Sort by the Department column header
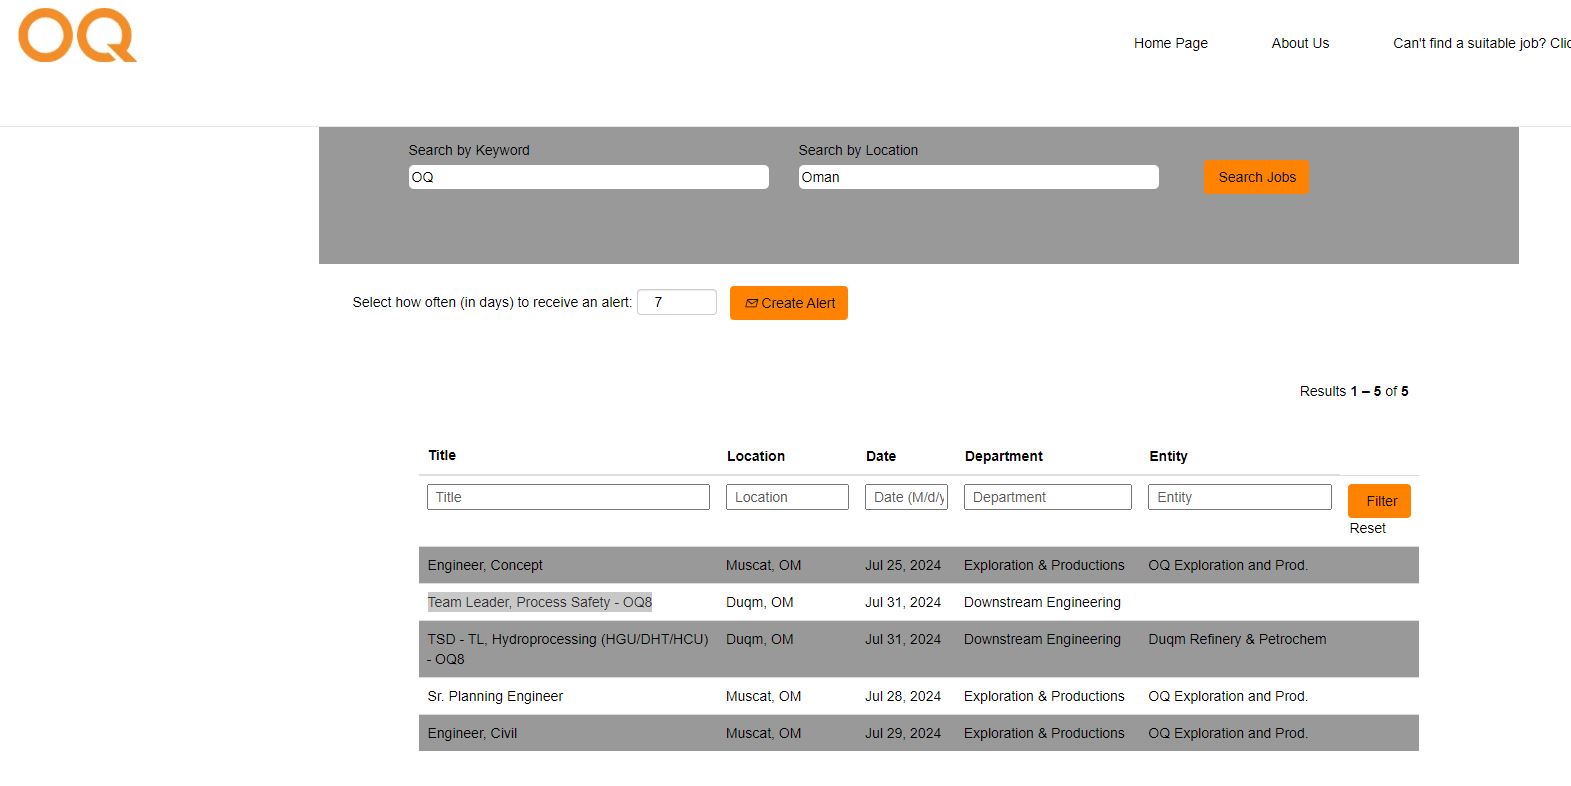Viewport: 1571px width, 786px height. (x=1004, y=456)
